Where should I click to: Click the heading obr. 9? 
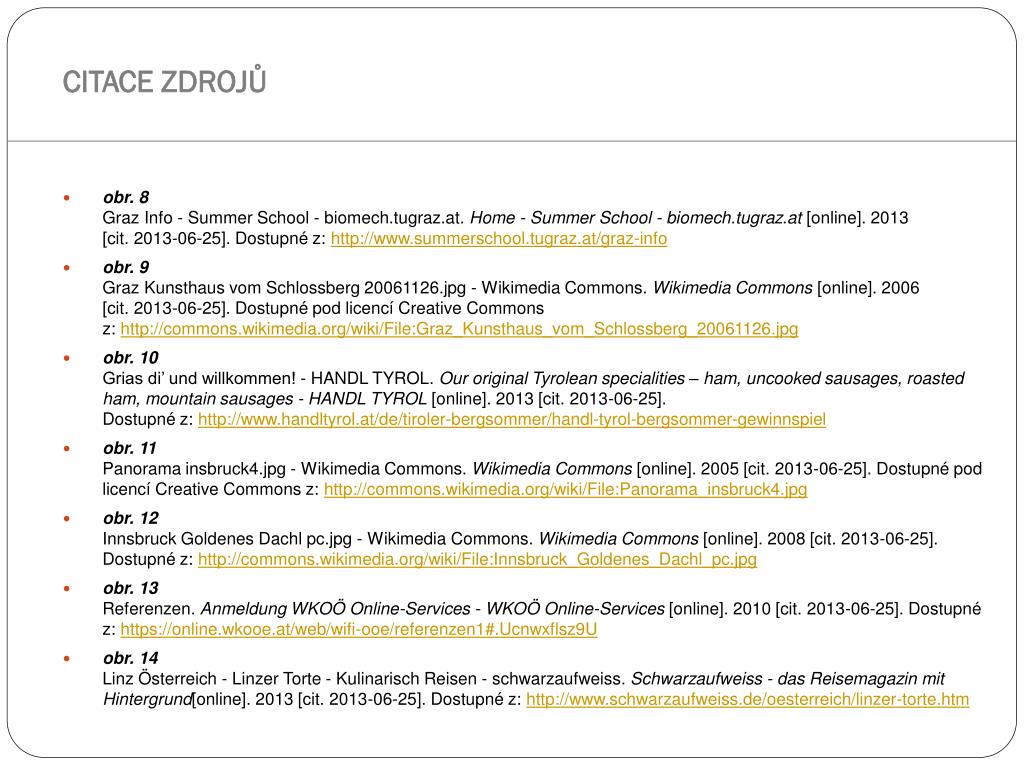pyautogui.click(x=126, y=267)
